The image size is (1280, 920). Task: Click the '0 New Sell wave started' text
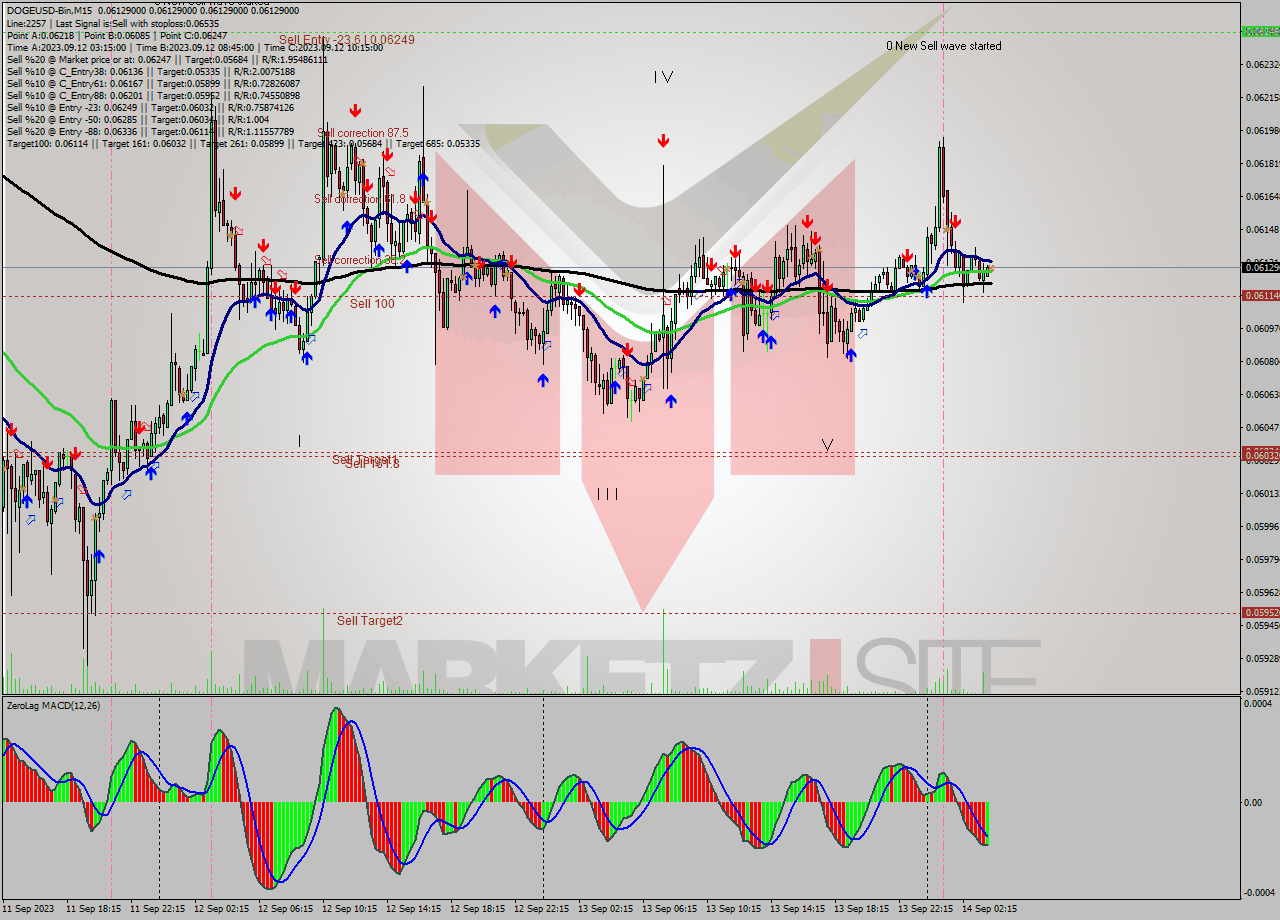click(x=943, y=46)
